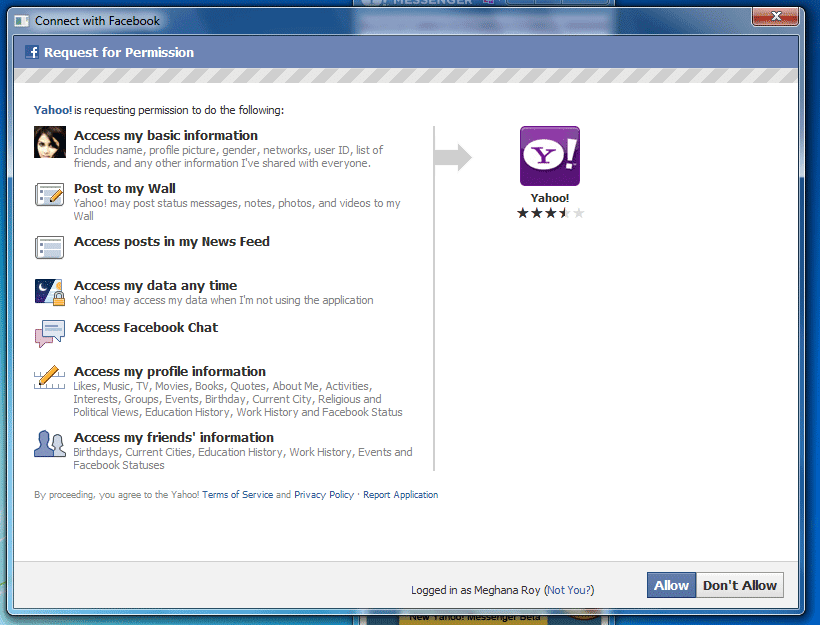Click the Access my basic information heading
The image size is (820, 625).
pos(166,135)
